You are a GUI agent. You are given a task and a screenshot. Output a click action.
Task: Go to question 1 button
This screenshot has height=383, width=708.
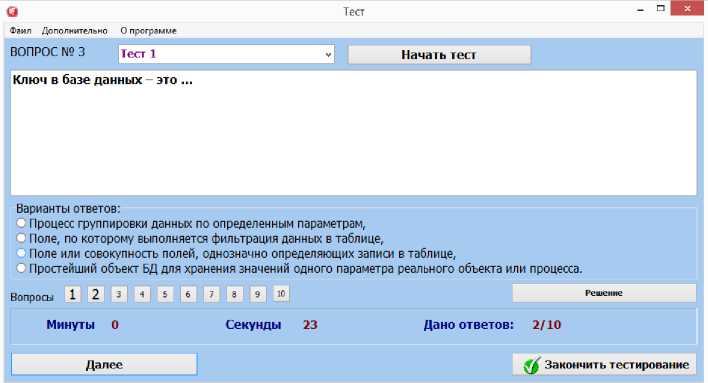[x=72, y=294]
